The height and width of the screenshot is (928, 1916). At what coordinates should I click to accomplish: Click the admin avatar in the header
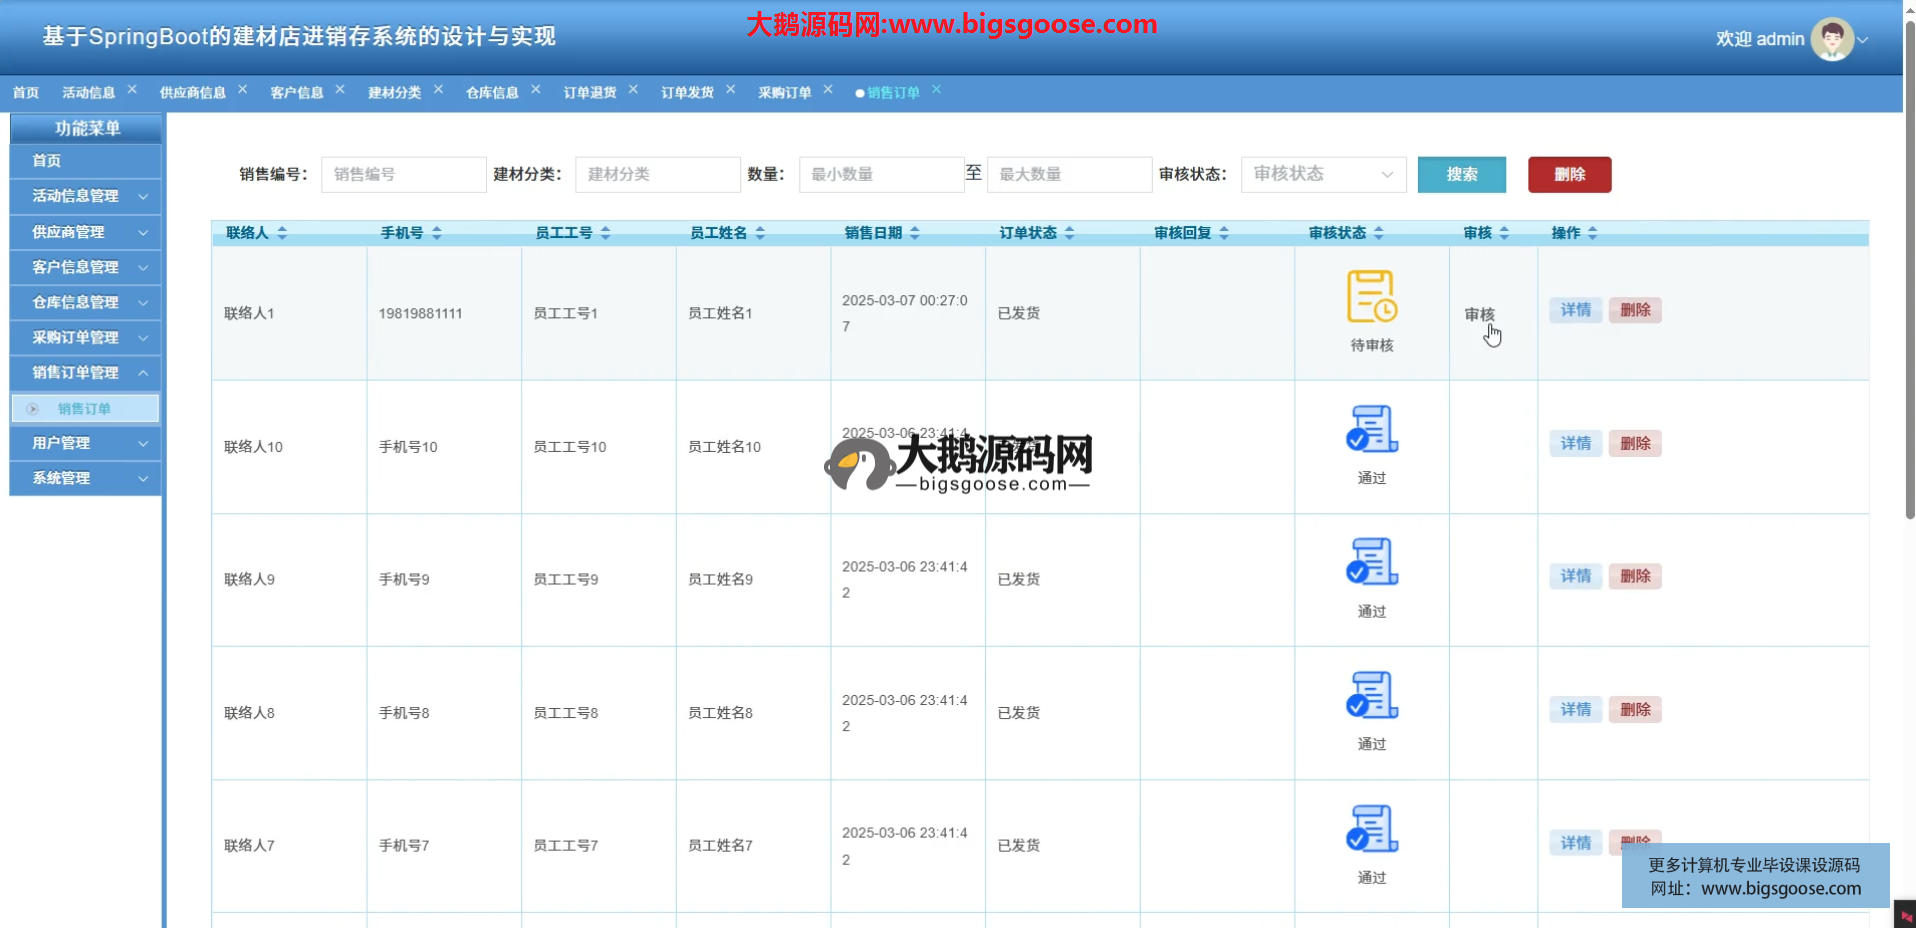pyautogui.click(x=1831, y=39)
